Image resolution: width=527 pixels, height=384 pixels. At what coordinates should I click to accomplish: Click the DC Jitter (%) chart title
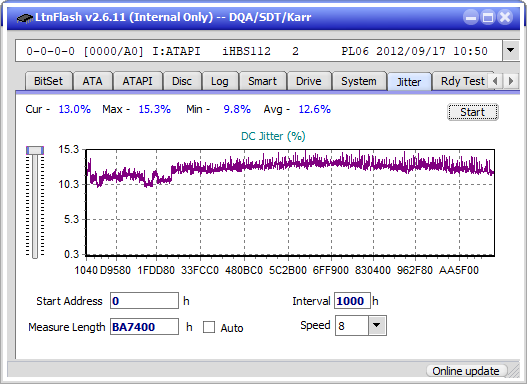click(273, 136)
